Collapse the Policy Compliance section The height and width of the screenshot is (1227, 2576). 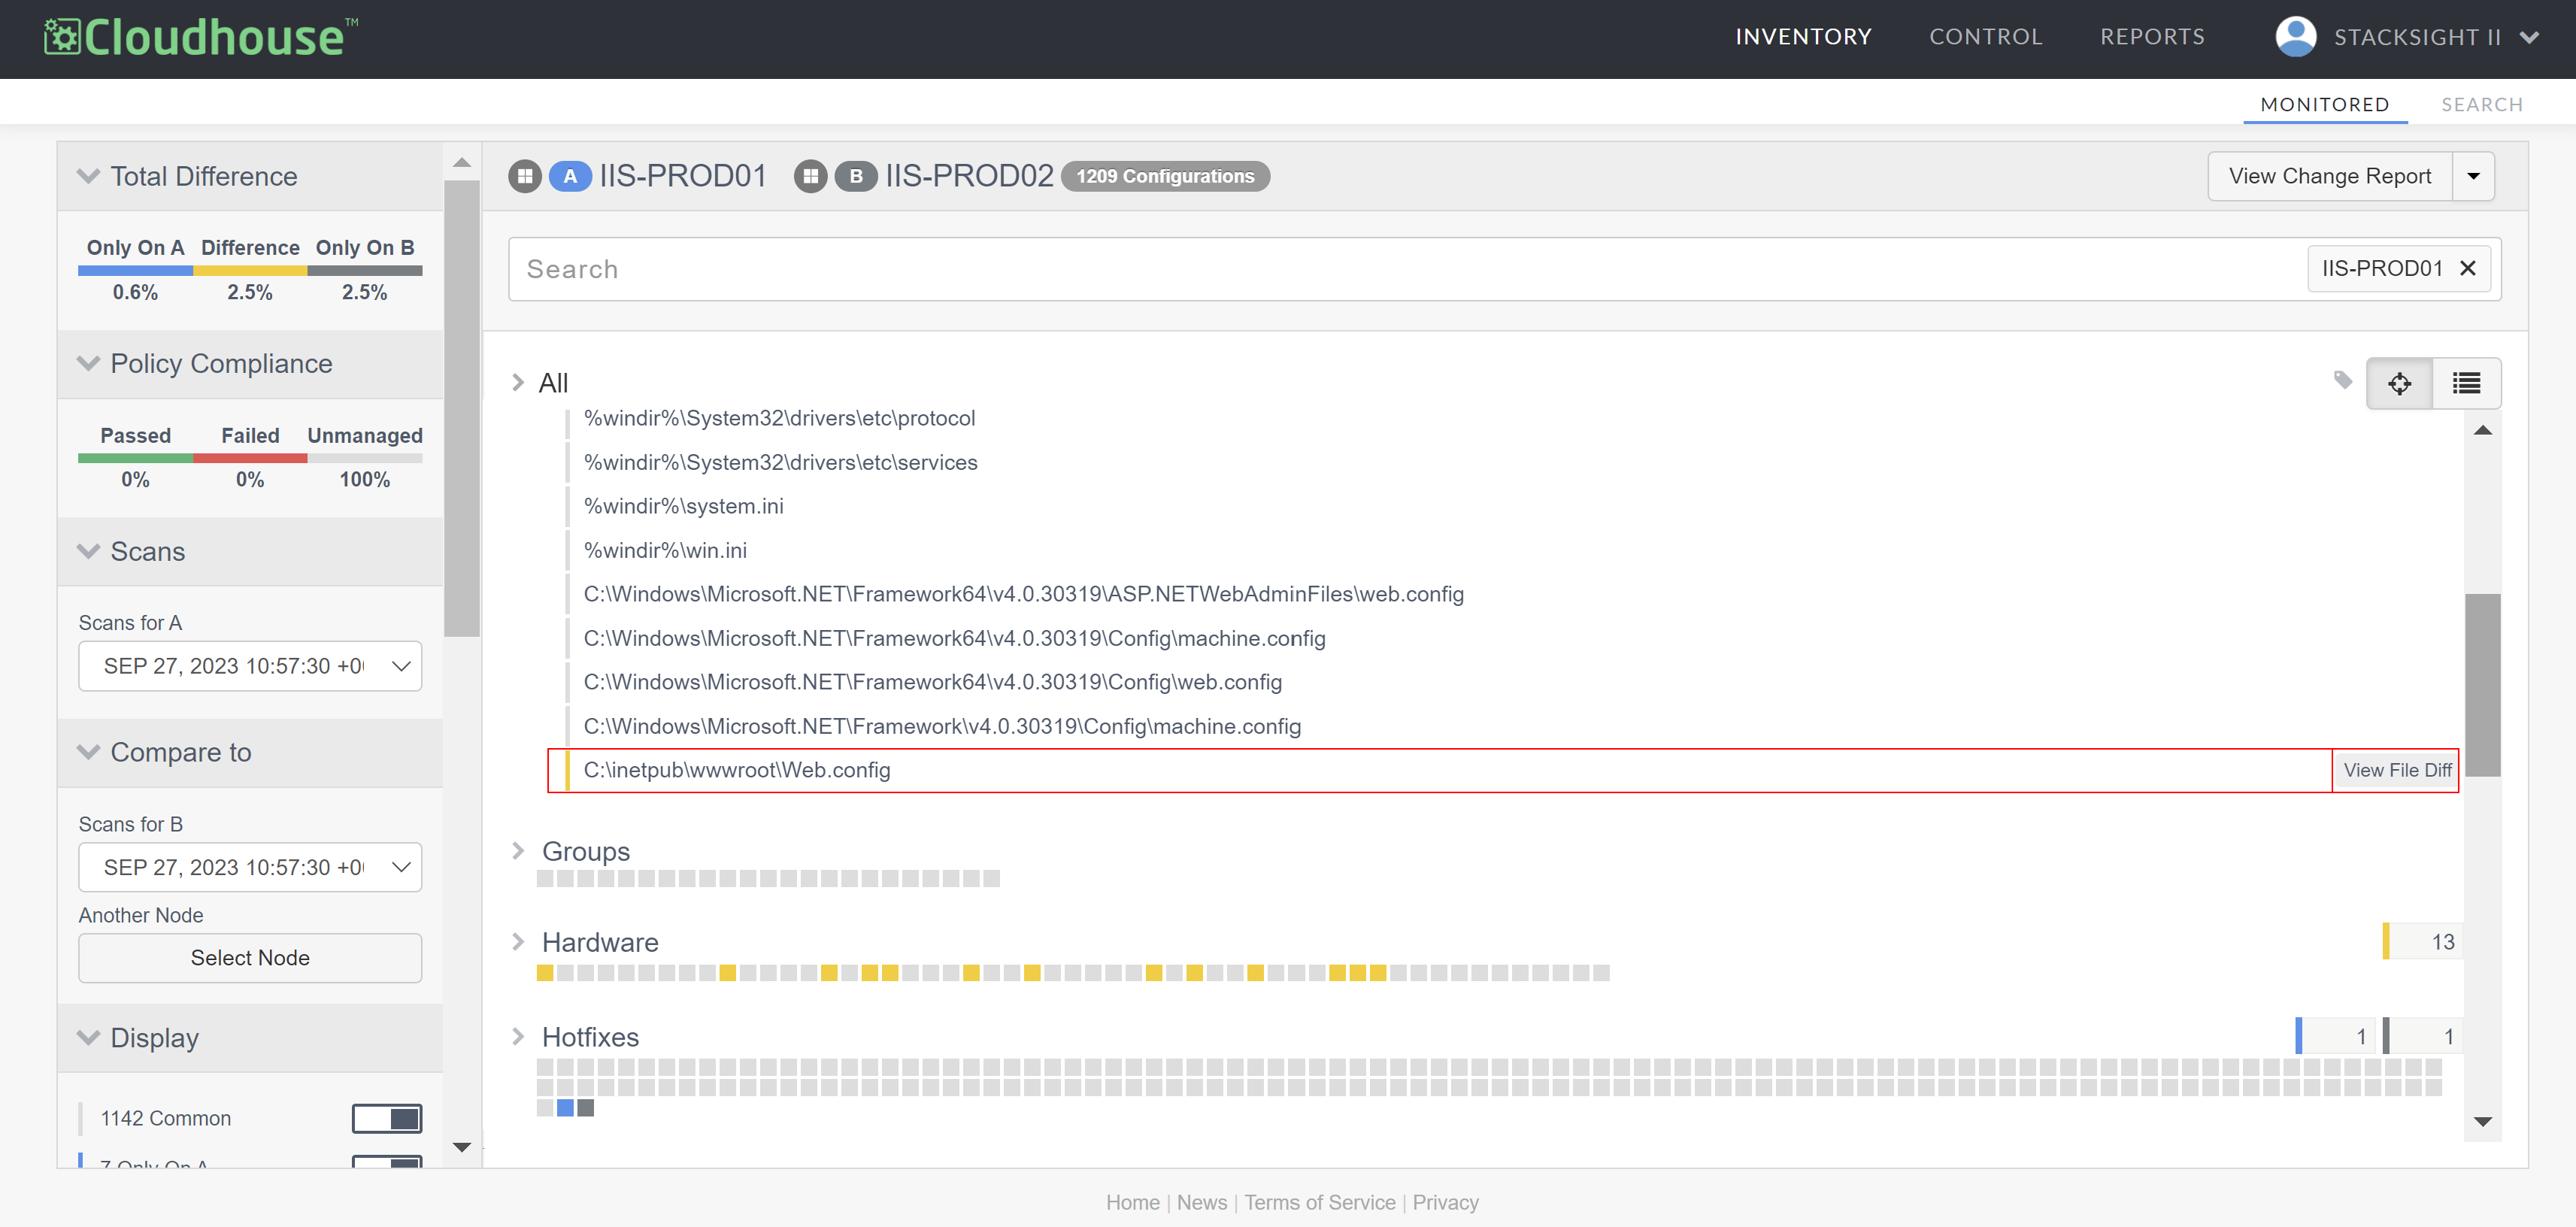pos(89,363)
